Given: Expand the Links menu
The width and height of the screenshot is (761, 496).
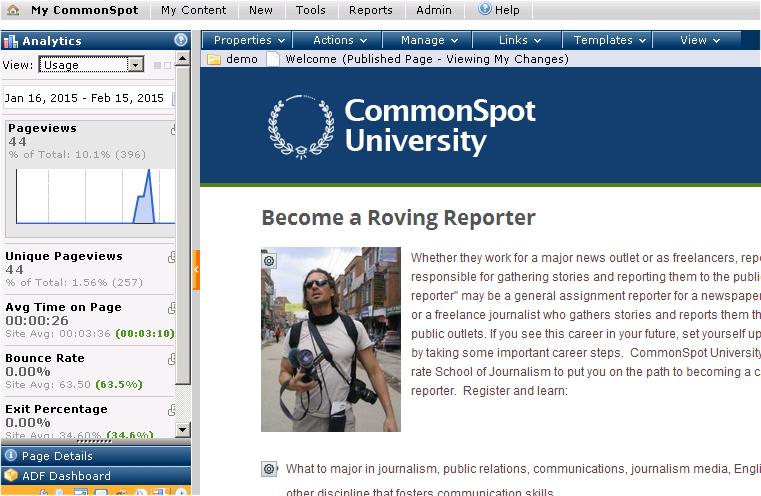Looking at the screenshot, I should [x=517, y=40].
